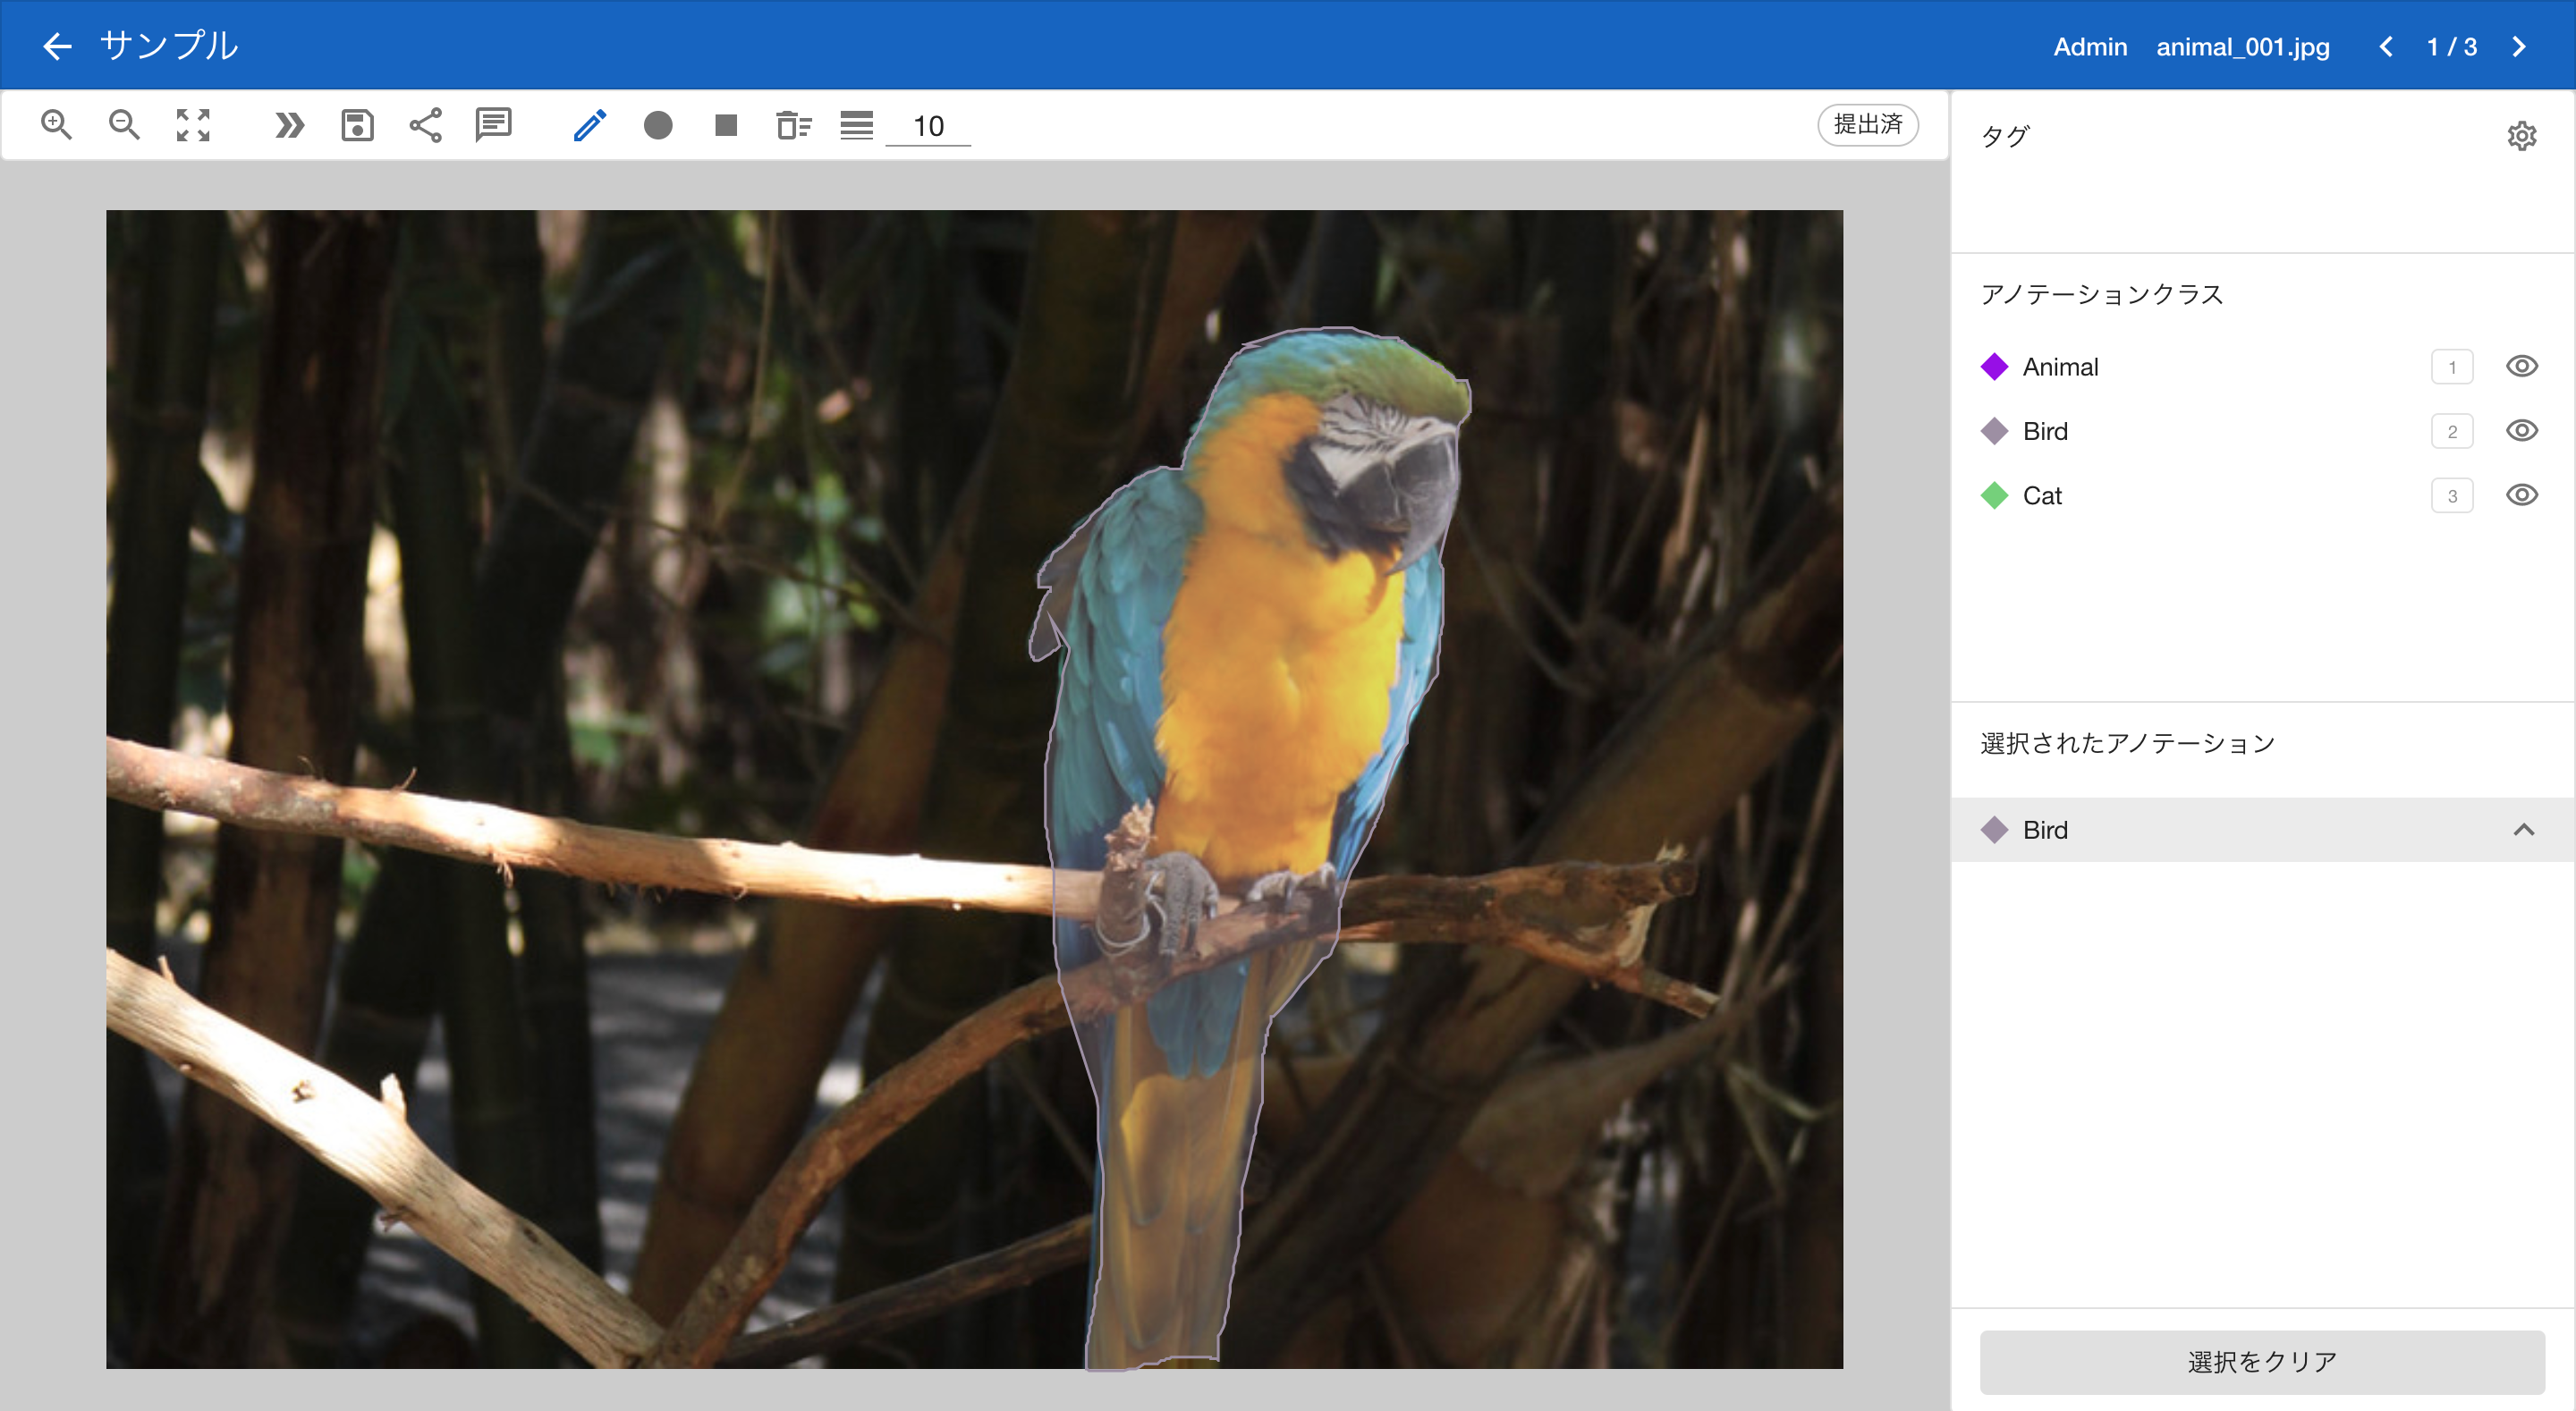Image resolution: width=2576 pixels, height=1411 pixels.
Task: Open the comments speech bubble icon
Action: 494,125
